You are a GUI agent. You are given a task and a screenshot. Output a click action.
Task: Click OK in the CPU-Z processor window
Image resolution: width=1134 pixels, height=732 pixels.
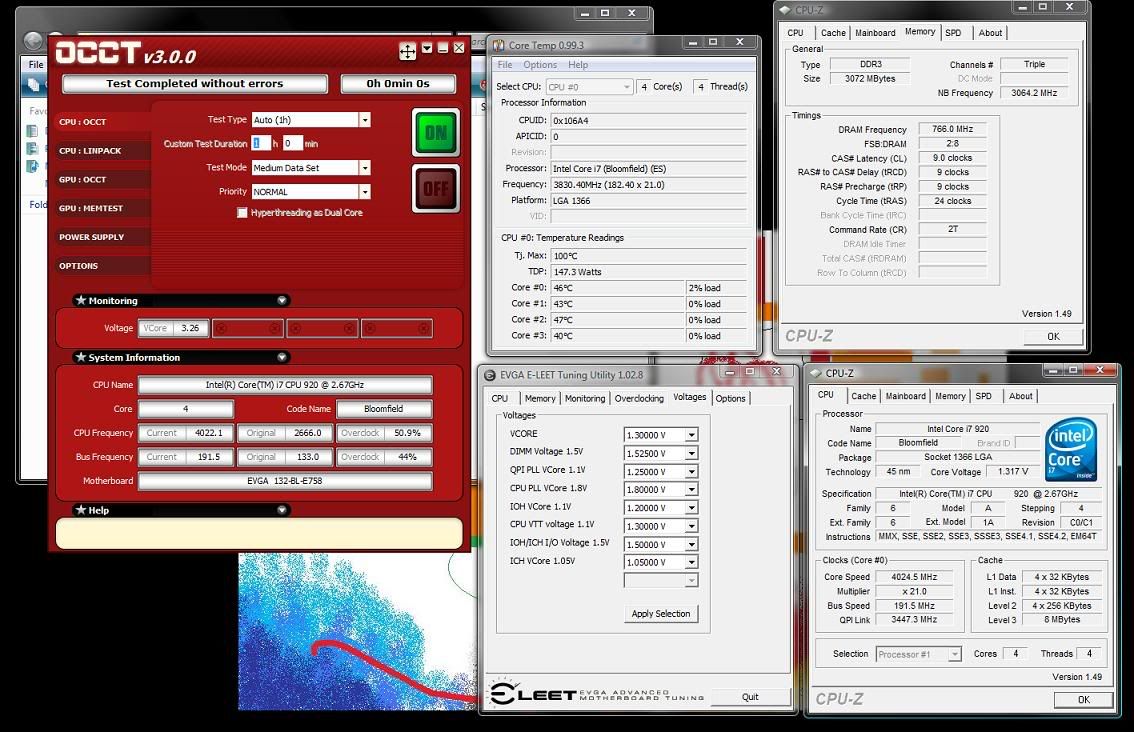pos(1083,699)
